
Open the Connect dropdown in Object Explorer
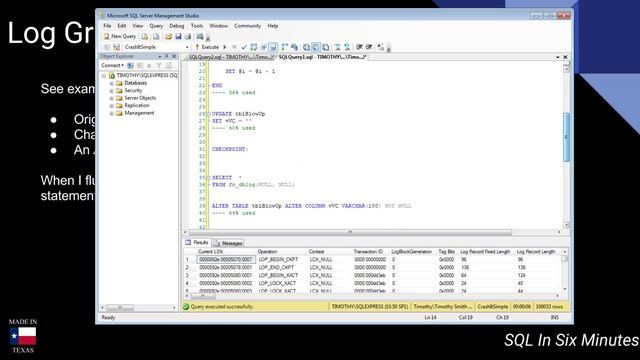point(112,65)
